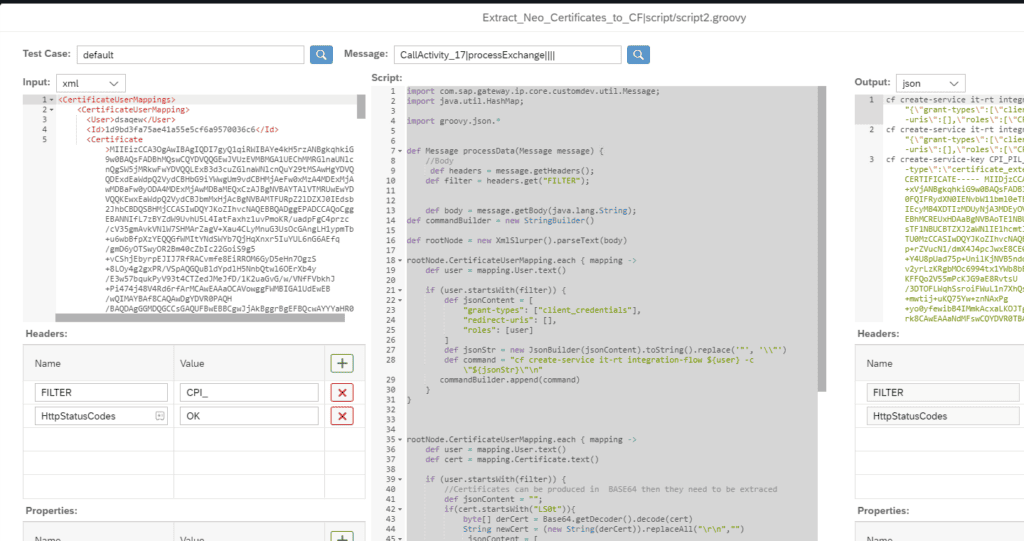The width and height of the screenshot is (1024, 541).
Task: Click the script editor vertical scrollbar
Action: click(x=822, y=238)
